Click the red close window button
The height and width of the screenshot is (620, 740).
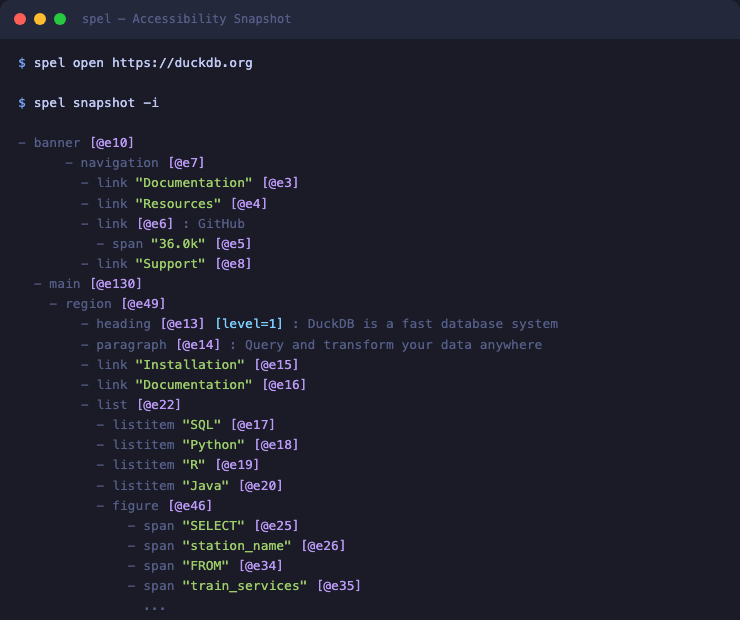20,19
